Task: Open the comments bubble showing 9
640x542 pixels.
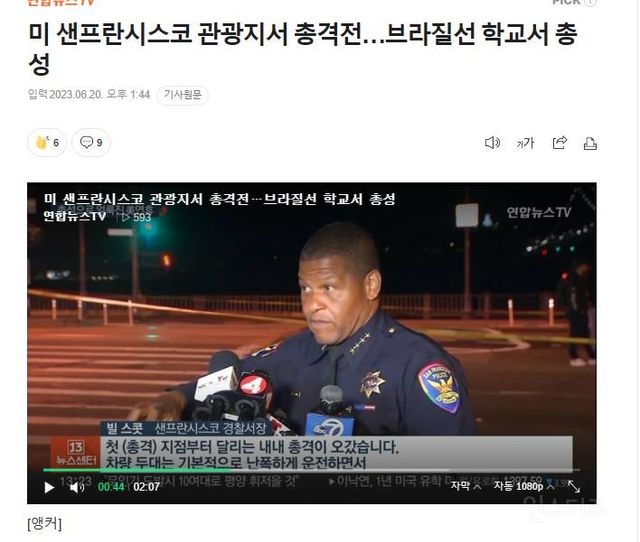Action: (x=91, y=142)
